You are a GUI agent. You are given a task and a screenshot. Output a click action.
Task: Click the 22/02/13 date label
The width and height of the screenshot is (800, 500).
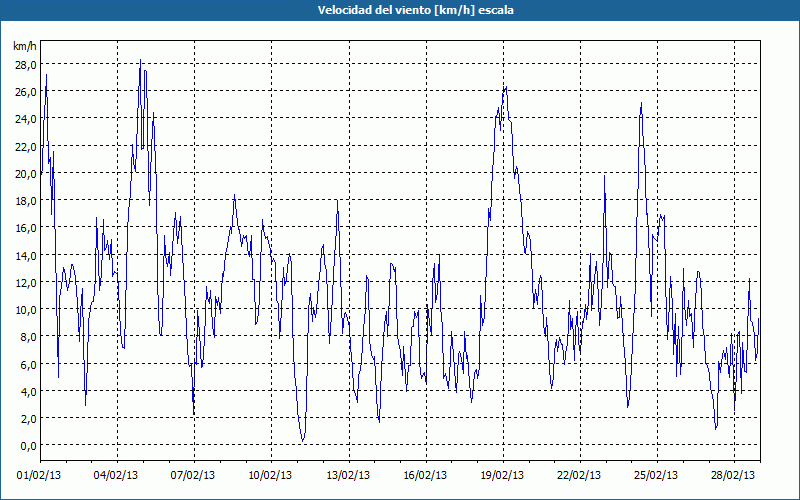pos(579,476)
